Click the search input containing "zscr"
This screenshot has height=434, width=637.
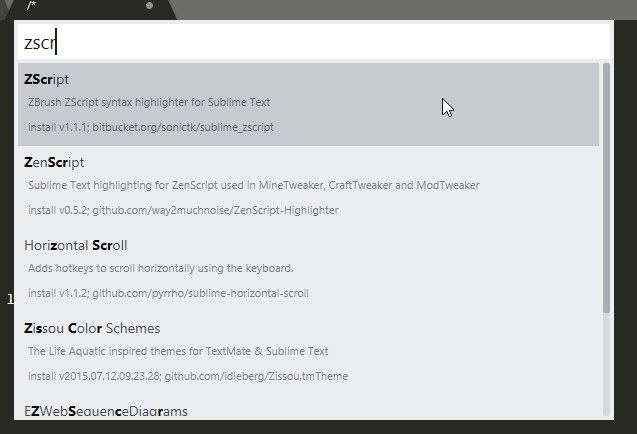tap(314, 42)
